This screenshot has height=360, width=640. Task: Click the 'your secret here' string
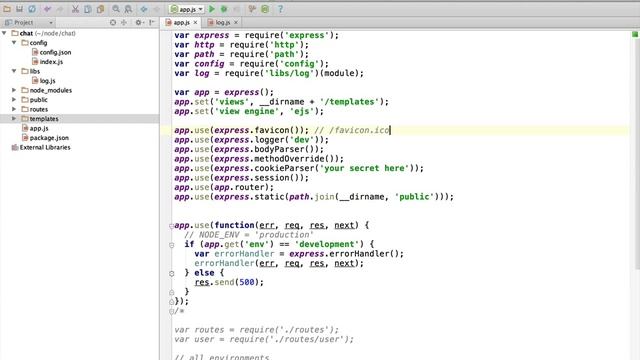tap(364, 168)
